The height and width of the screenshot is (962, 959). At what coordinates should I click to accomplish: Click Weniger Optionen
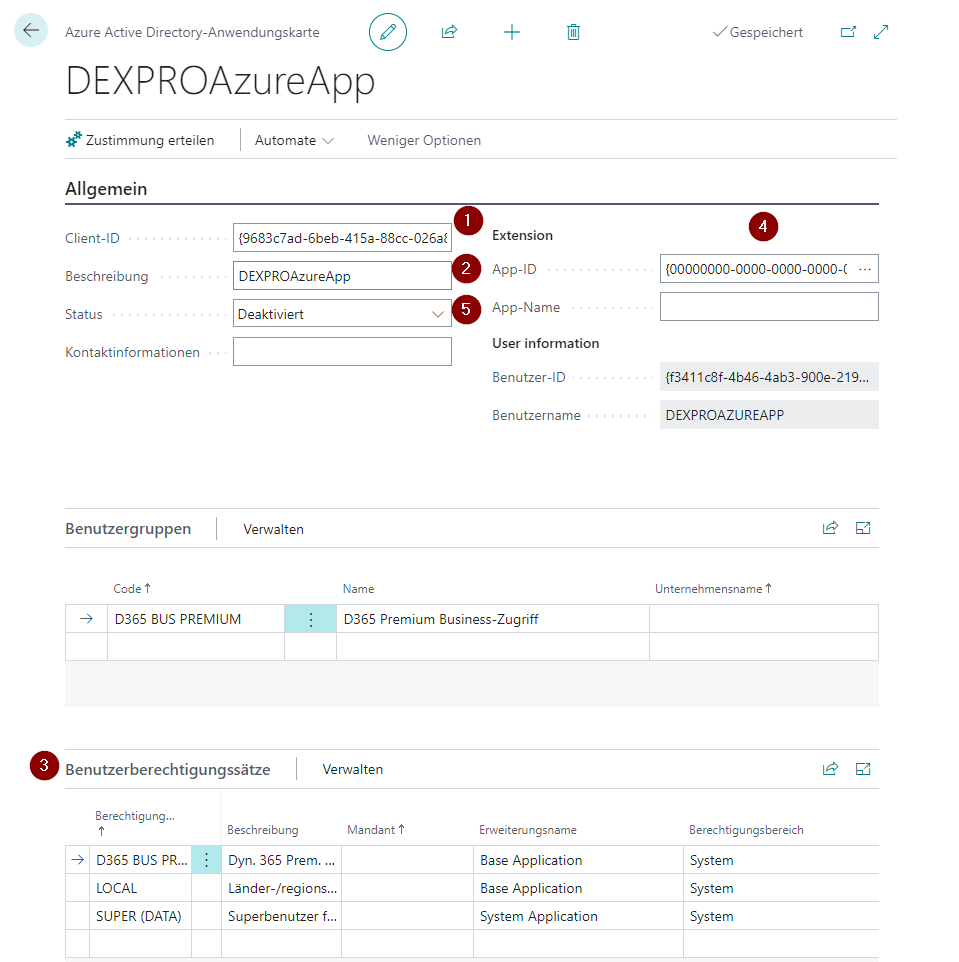424,140
